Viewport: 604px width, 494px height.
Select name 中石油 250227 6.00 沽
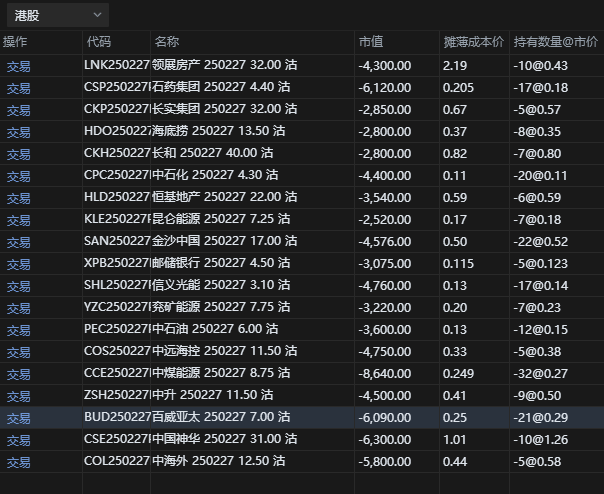(215, 328)
